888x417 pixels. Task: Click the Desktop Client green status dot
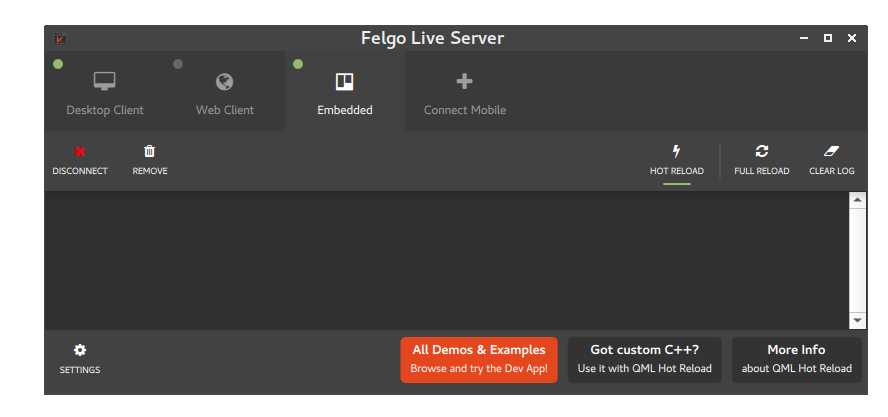(x=58, y=64)
